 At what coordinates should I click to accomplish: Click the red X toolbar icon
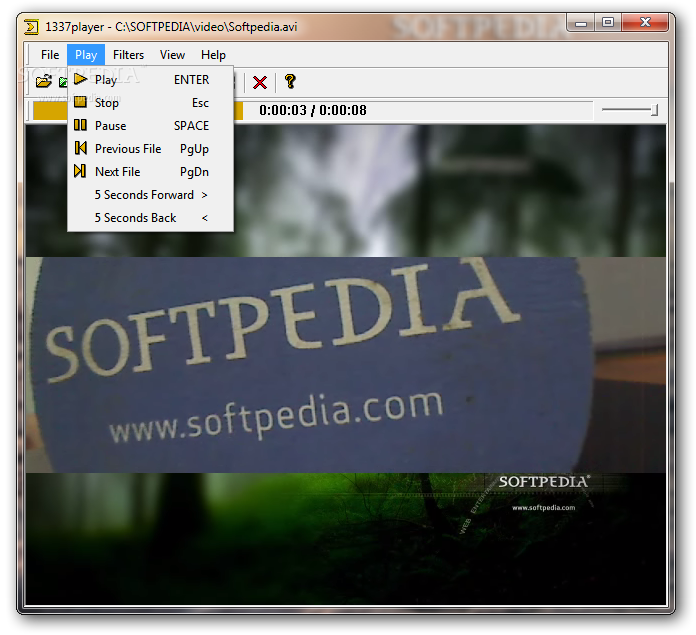(x=260, y=82)
